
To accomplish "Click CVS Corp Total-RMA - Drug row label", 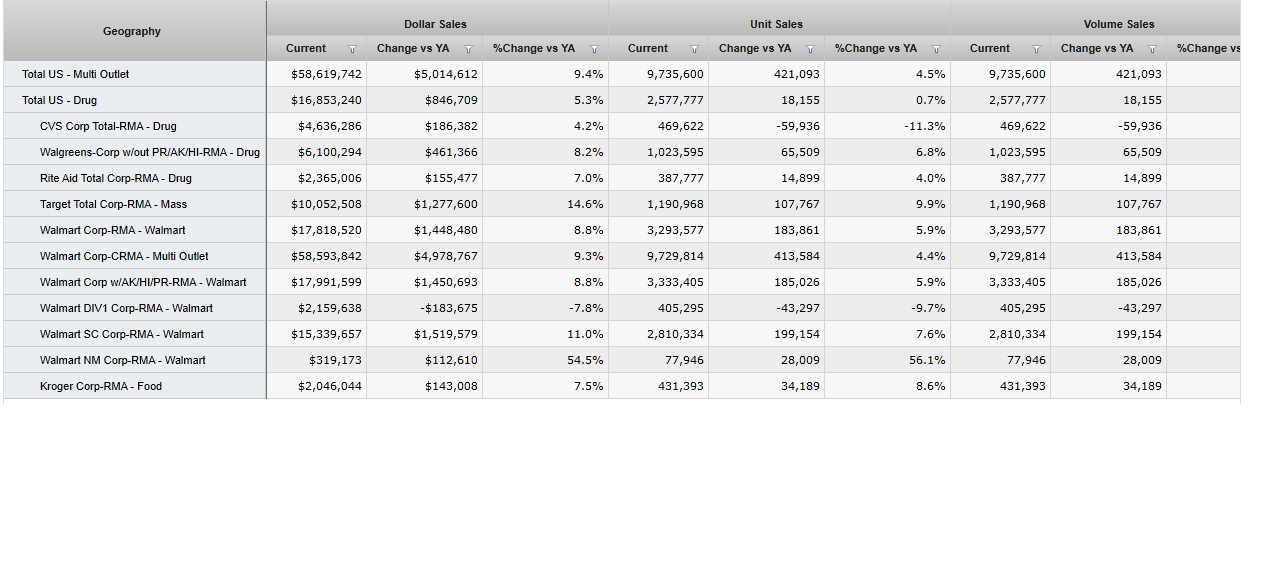I will (108, 126).
